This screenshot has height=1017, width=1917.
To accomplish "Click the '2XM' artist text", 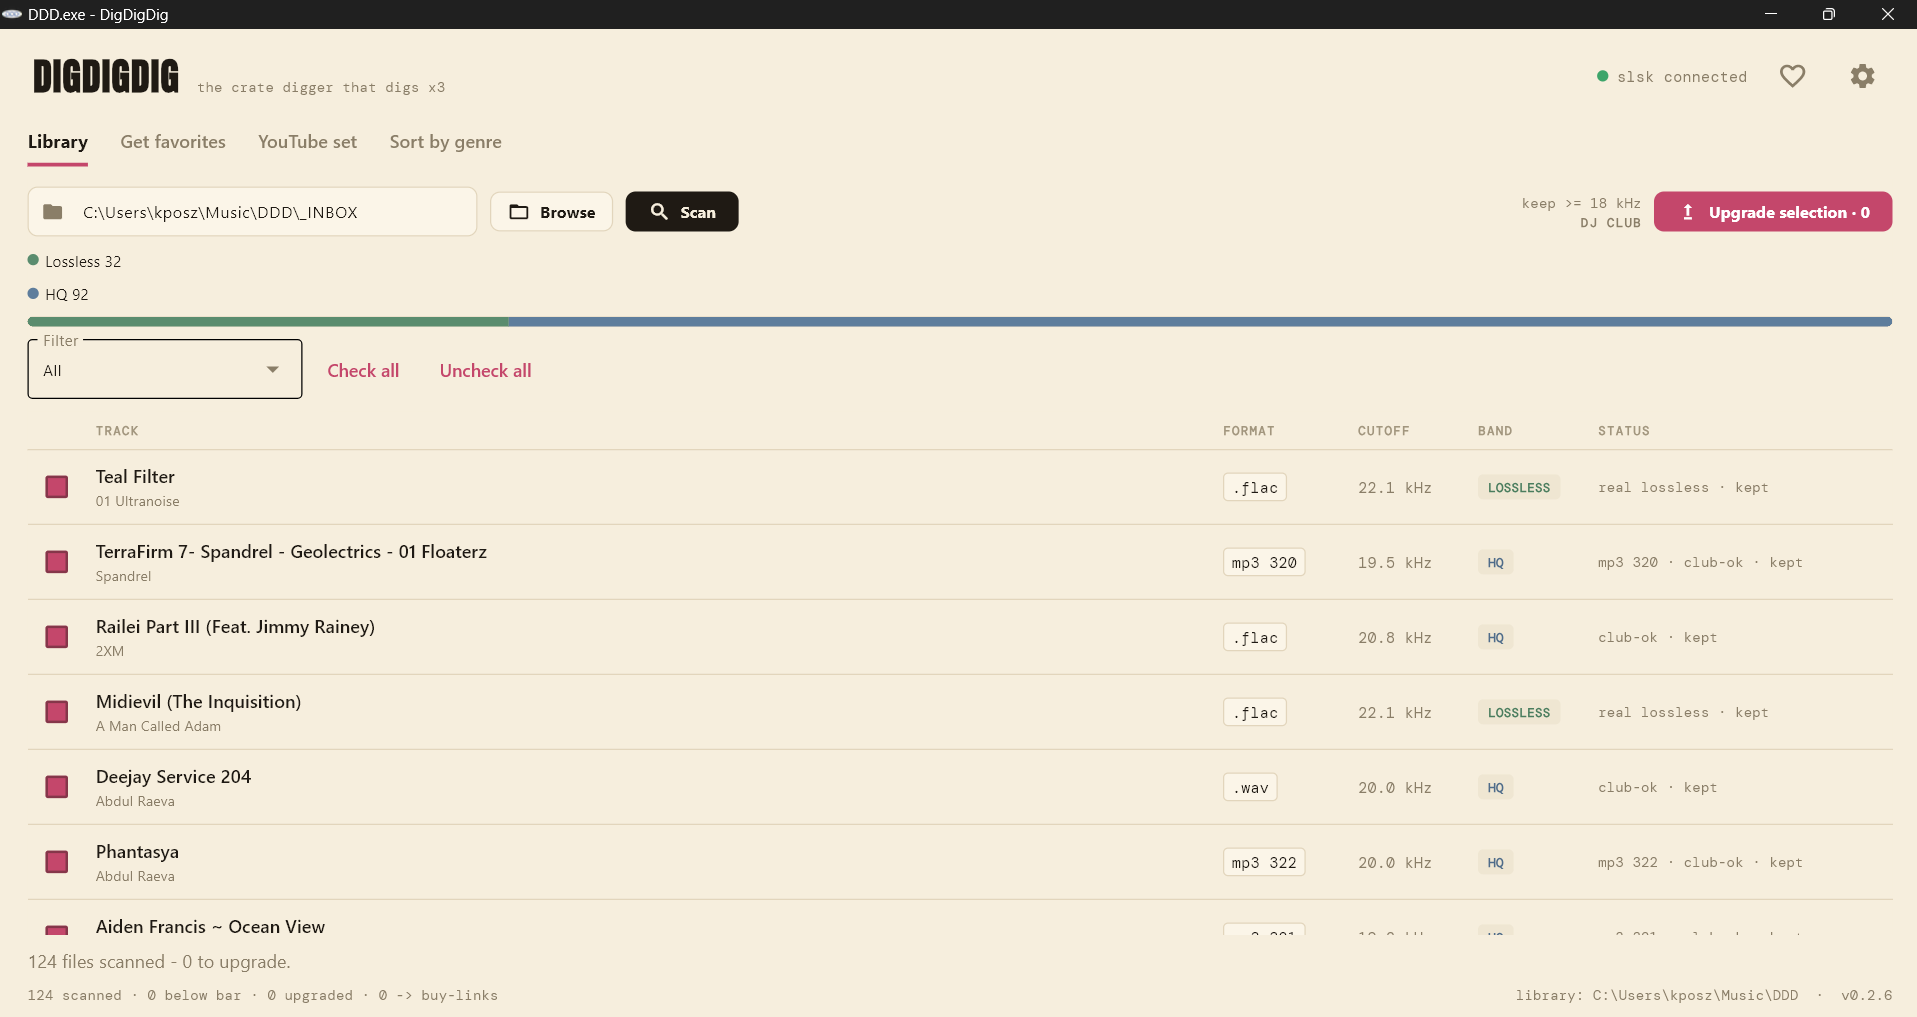I will pos(110,652).
